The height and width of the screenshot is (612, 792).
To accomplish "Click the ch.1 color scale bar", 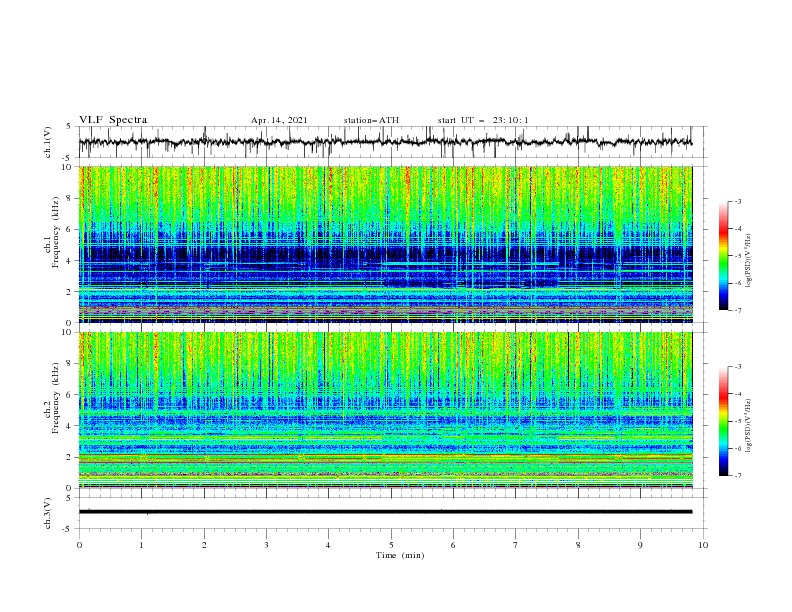I will tap(723, 256).
